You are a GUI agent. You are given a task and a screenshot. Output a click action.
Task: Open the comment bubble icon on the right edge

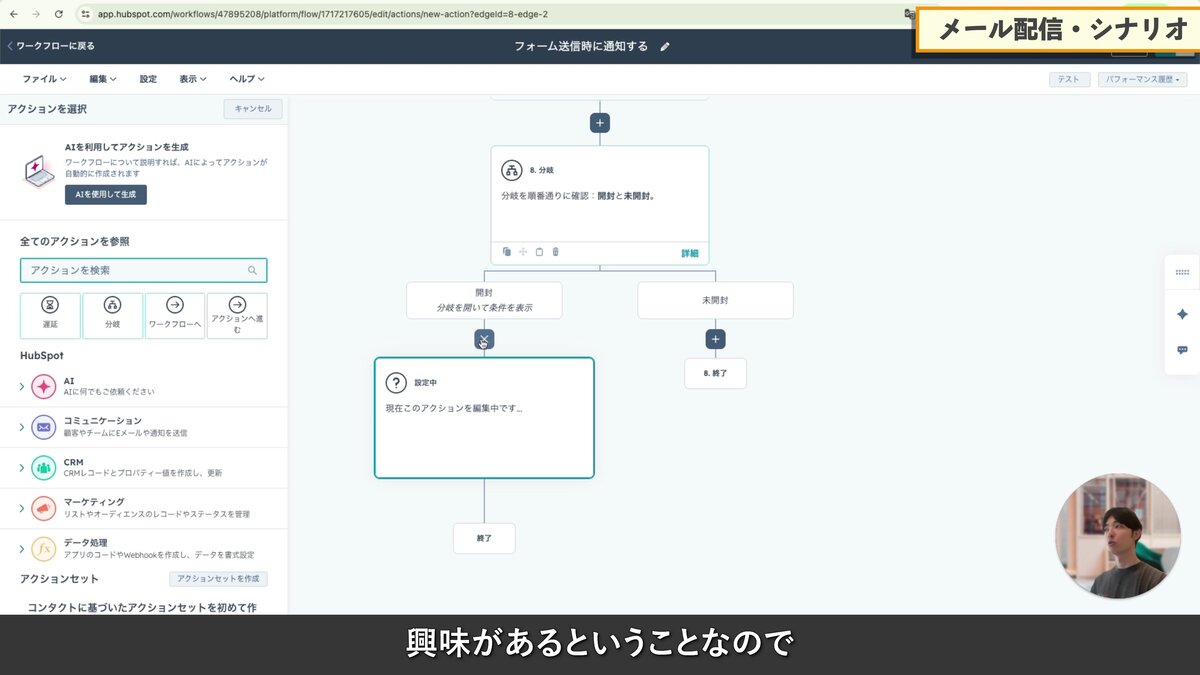click(x=1182, y=350)
